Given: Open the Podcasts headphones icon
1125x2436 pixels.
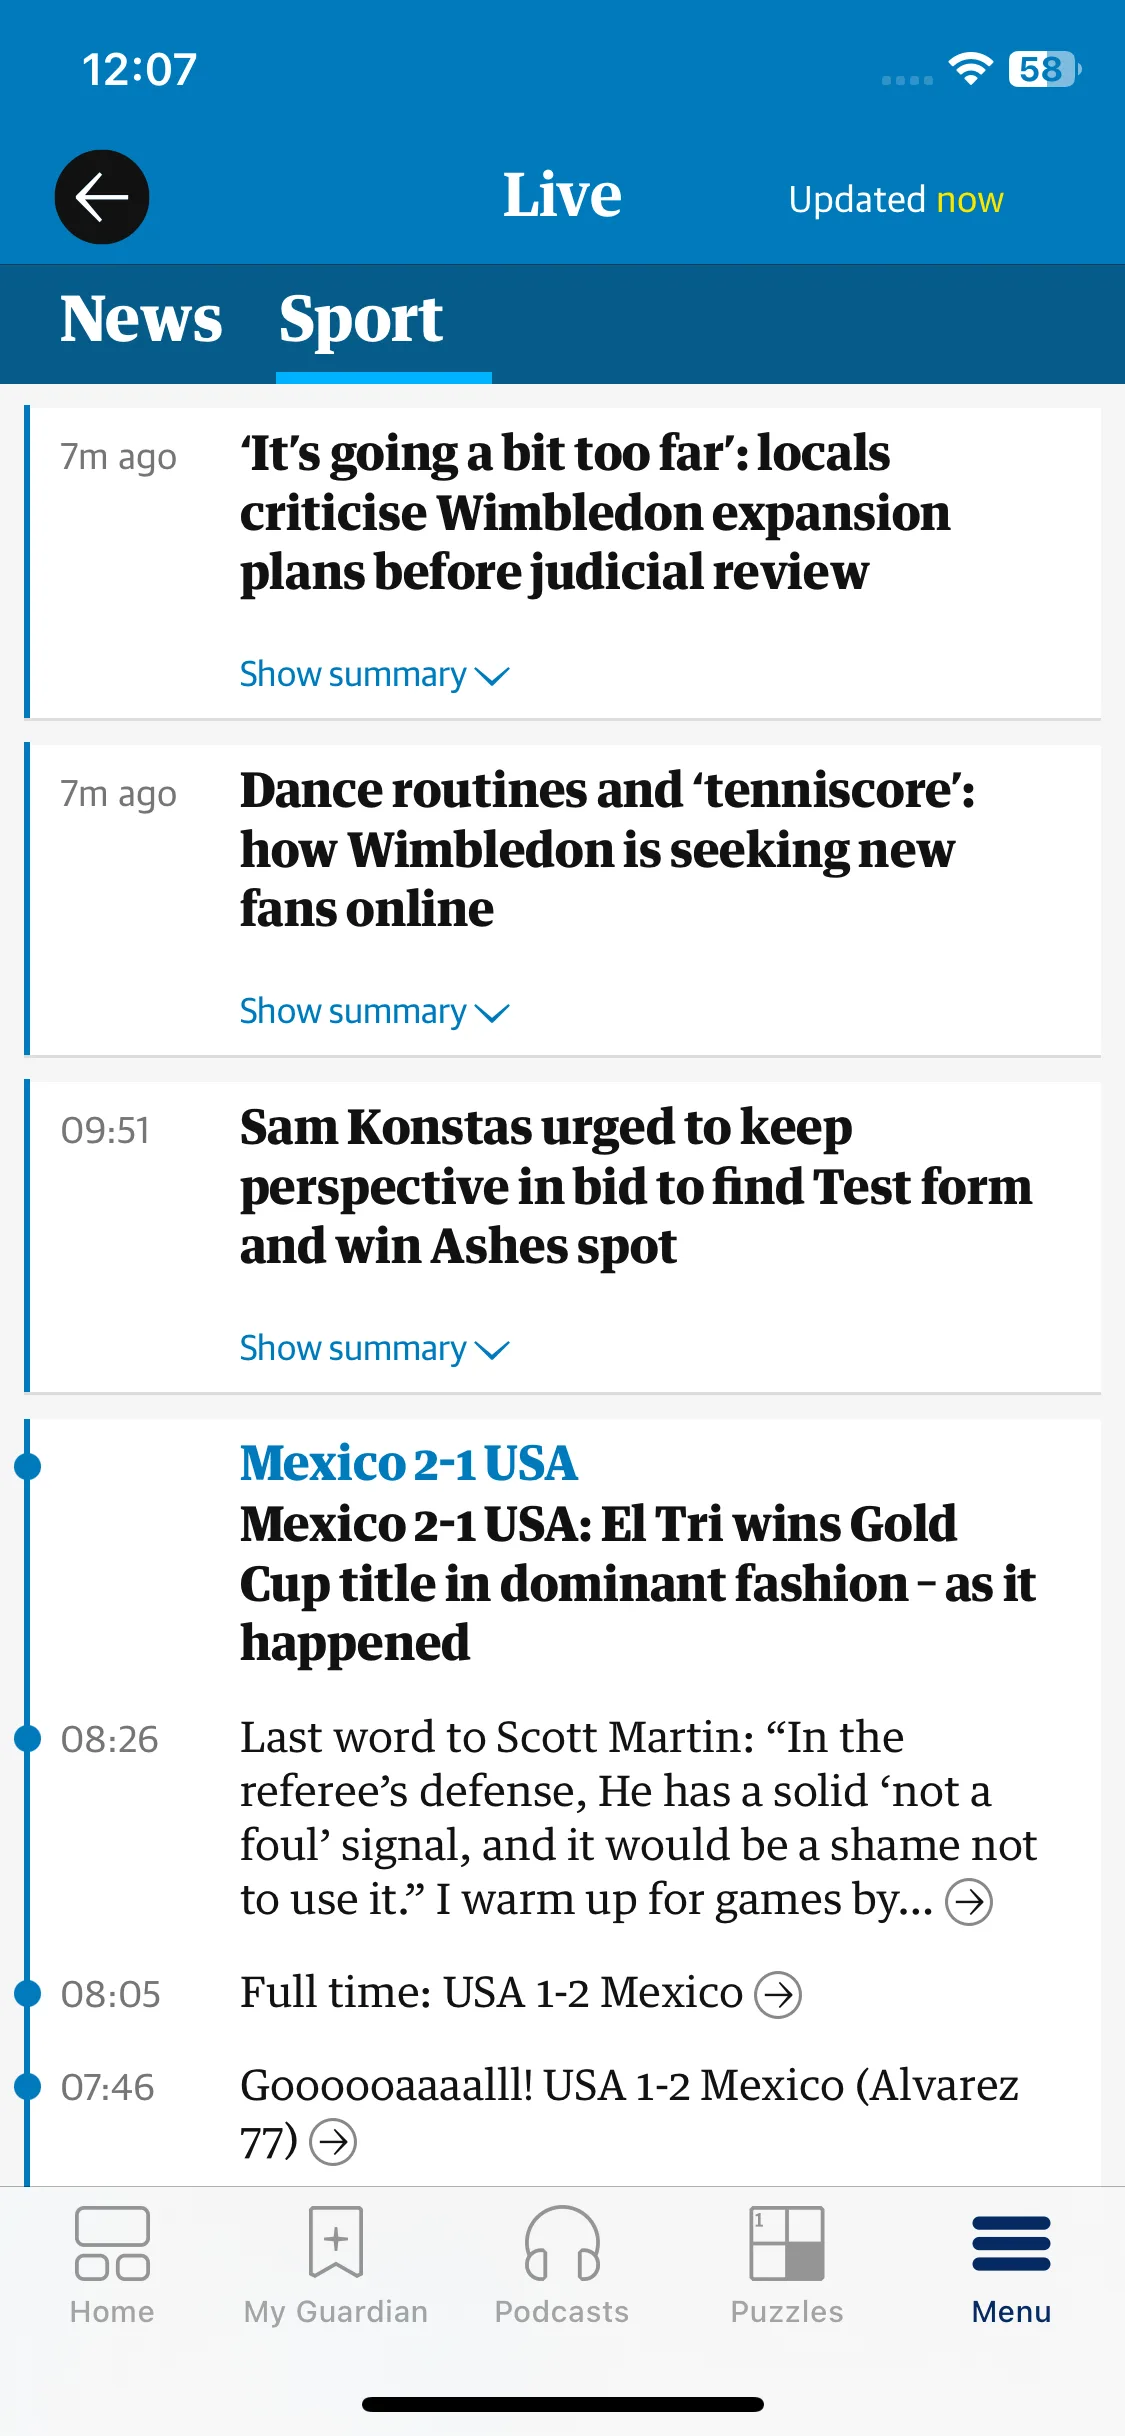Looking at the screenshot, I should pyautogui.click(x=562, y=2243).
